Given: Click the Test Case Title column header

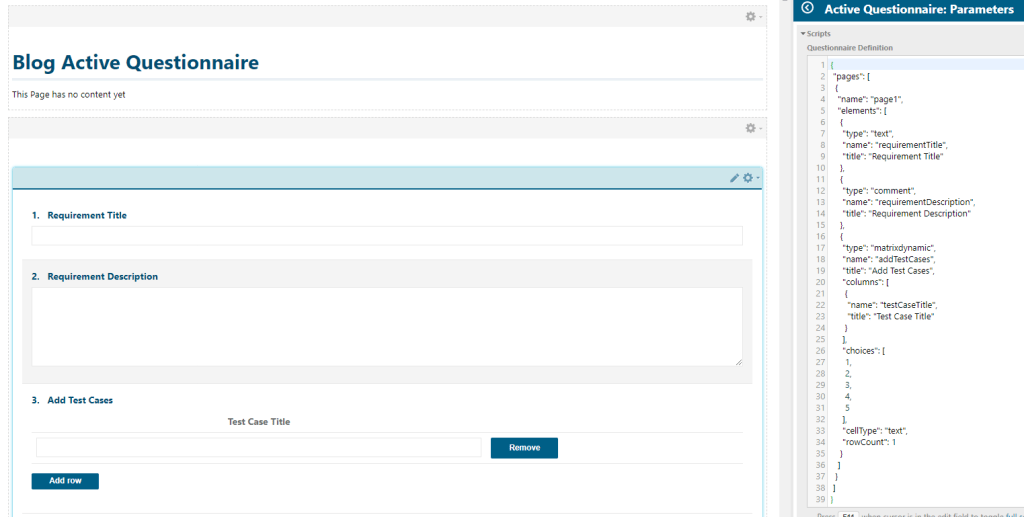Looking at the screenshot, I should pos(259,422).
